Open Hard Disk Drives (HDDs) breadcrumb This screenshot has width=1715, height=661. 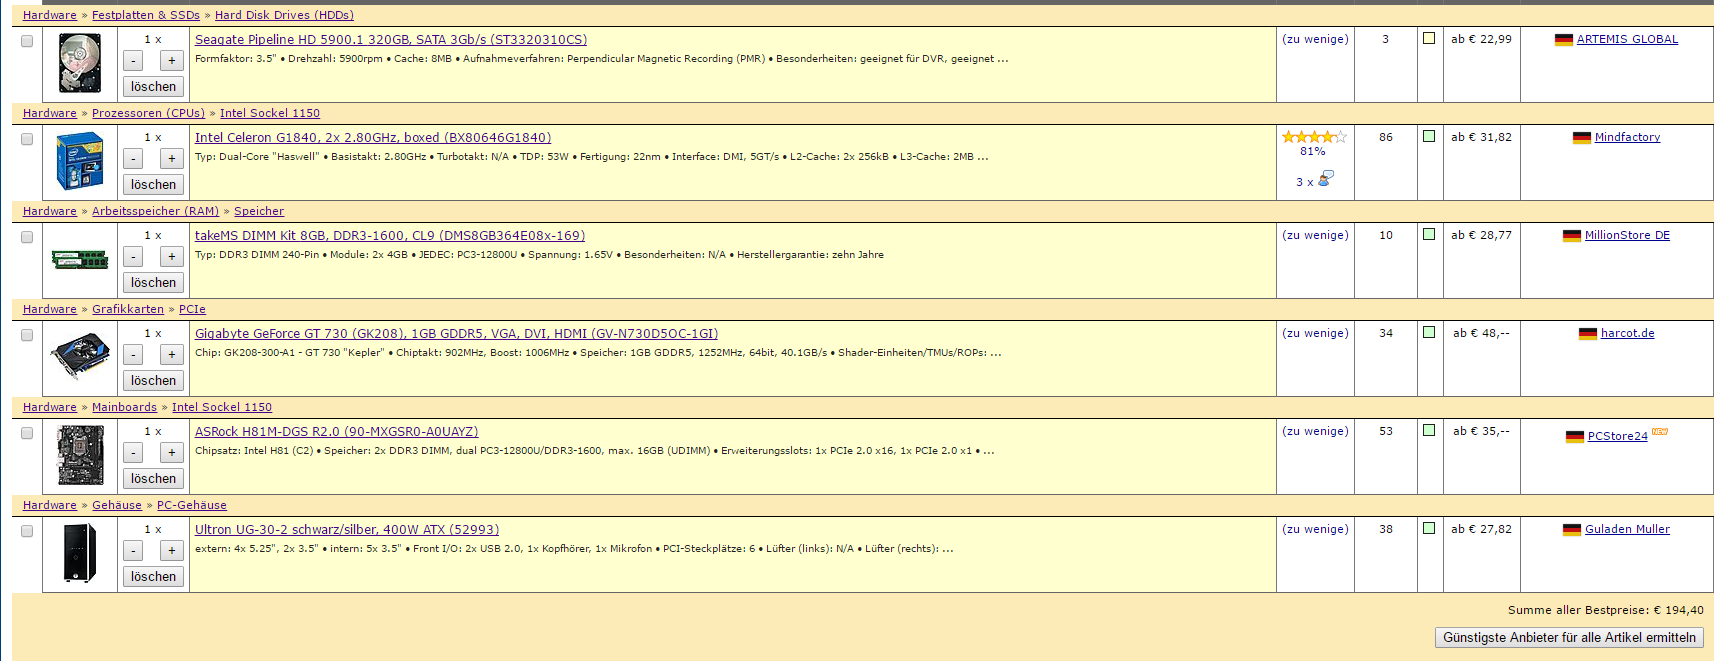(x=284, y=15)
